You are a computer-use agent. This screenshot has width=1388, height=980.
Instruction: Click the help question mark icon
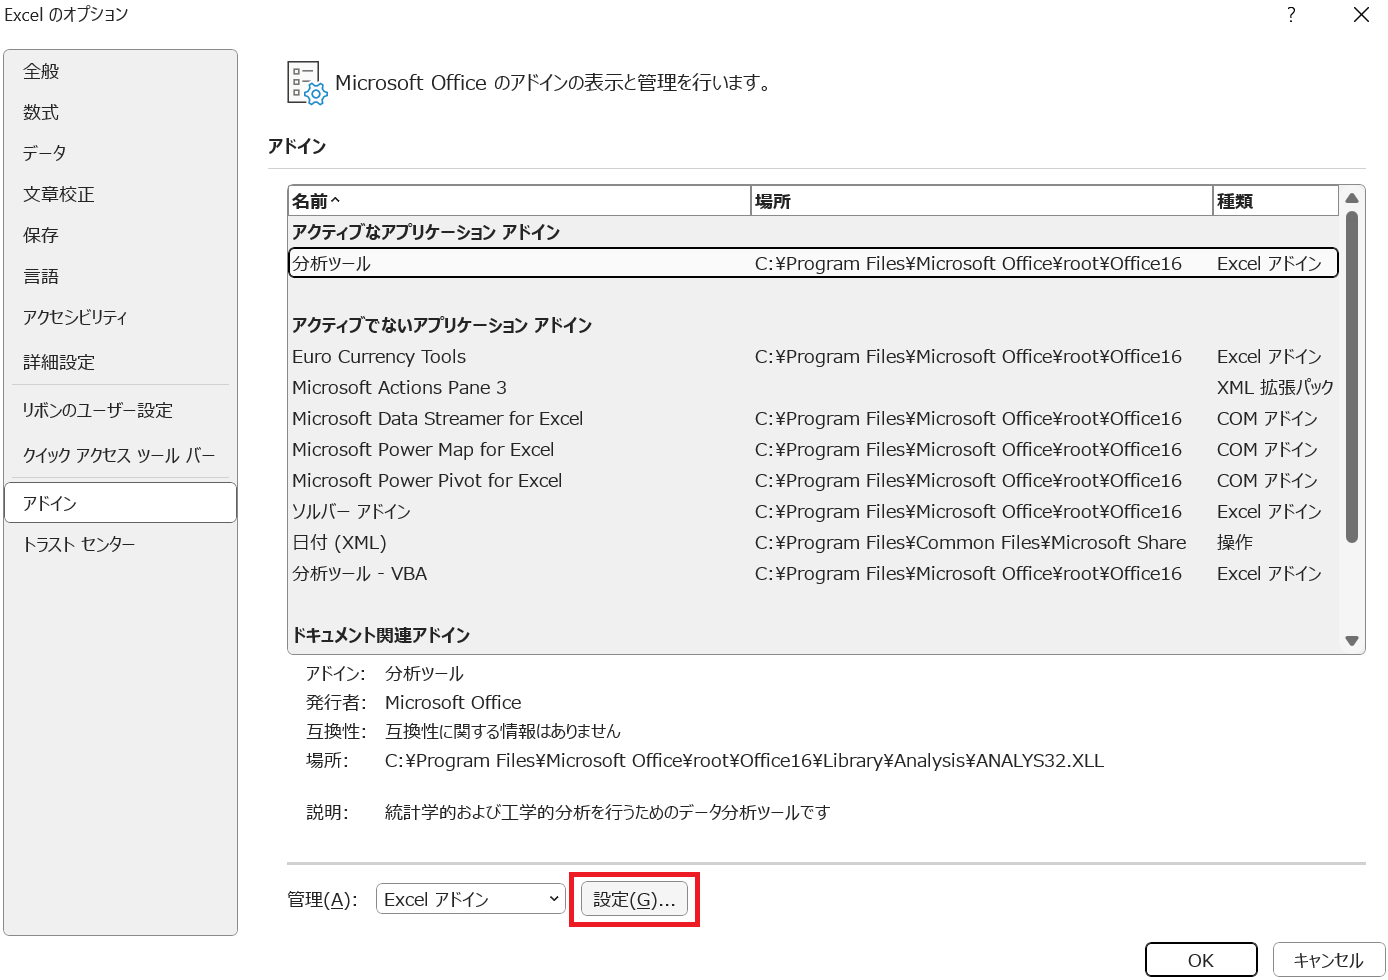click(1291, 15)
